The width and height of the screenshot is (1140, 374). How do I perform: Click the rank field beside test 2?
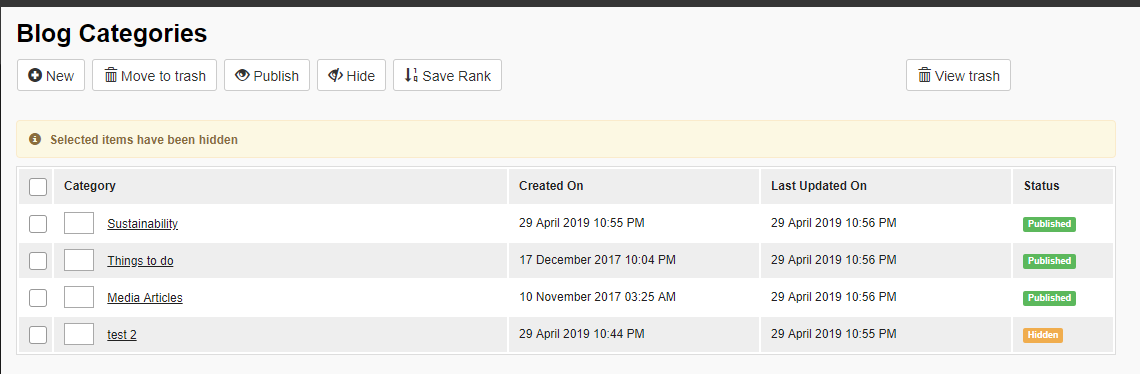(x=79, y=334)
